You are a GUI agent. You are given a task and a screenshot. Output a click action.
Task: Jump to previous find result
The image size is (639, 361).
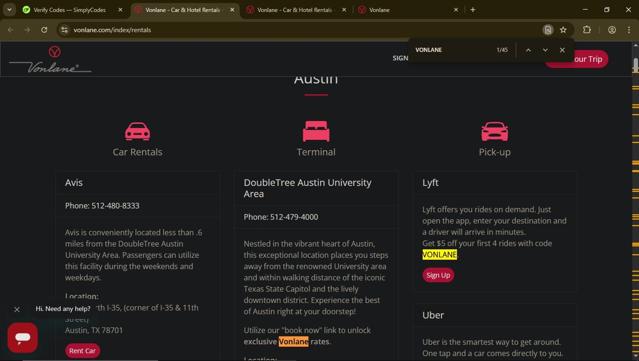(528, 50)
